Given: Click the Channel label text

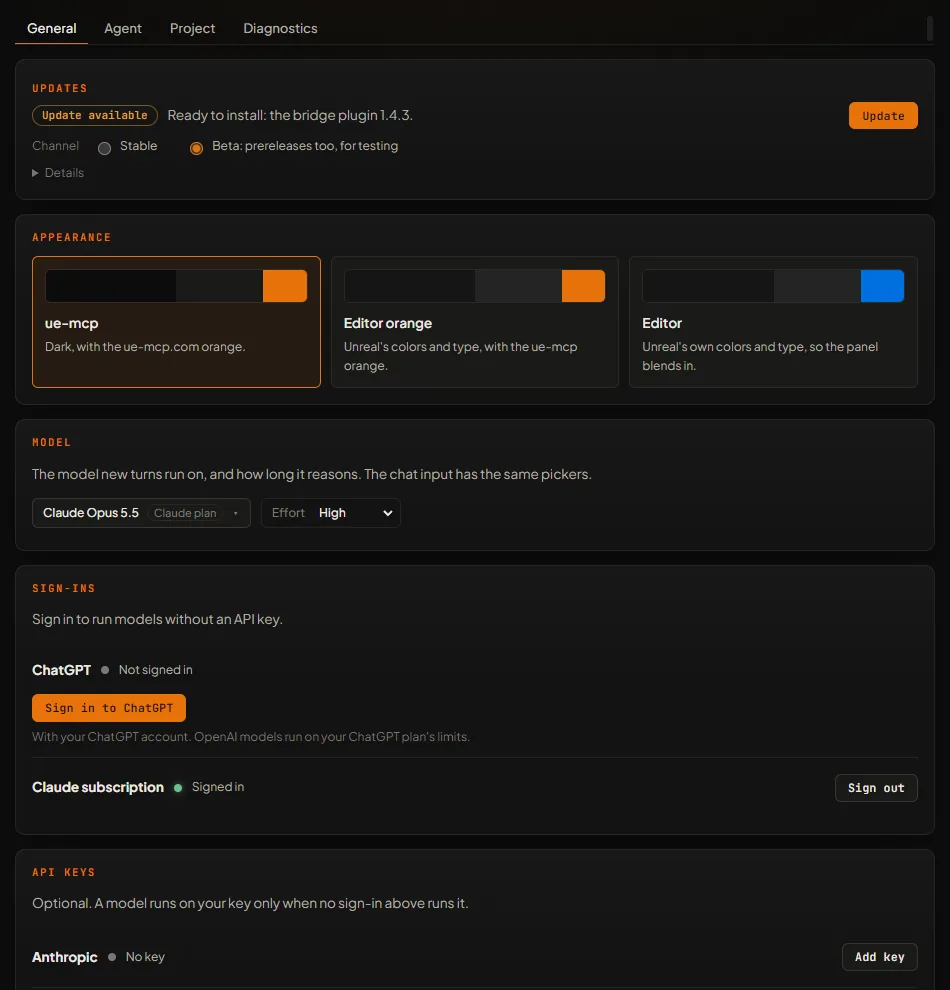Looking at the screenshot, I should click(56, 146).
